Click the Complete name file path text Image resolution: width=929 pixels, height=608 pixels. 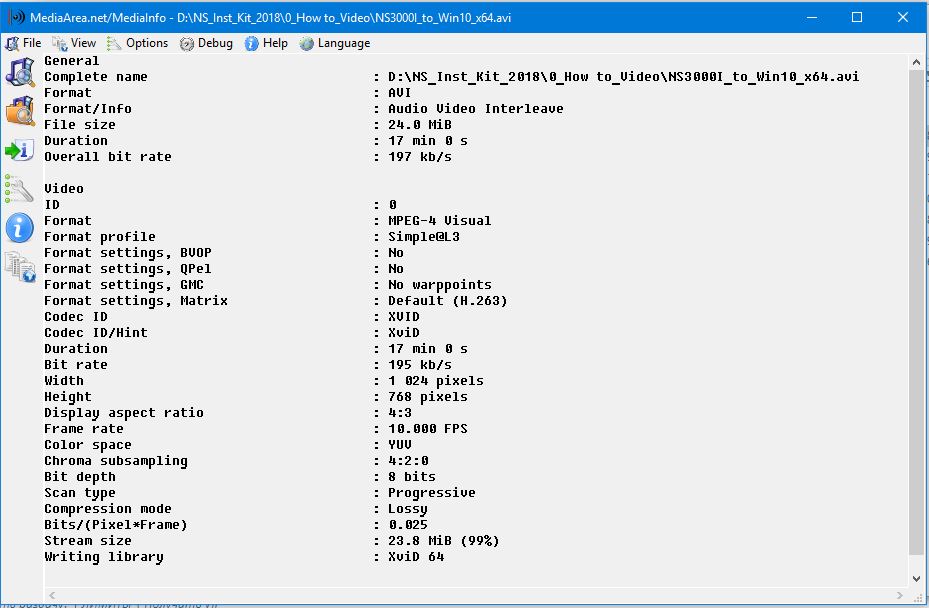click(623, 77)
